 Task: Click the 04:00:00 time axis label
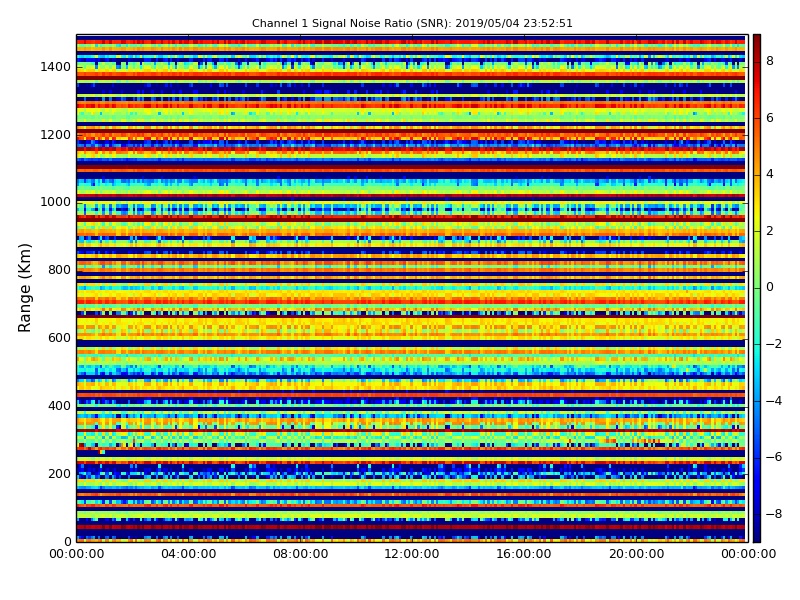[189, 554]
